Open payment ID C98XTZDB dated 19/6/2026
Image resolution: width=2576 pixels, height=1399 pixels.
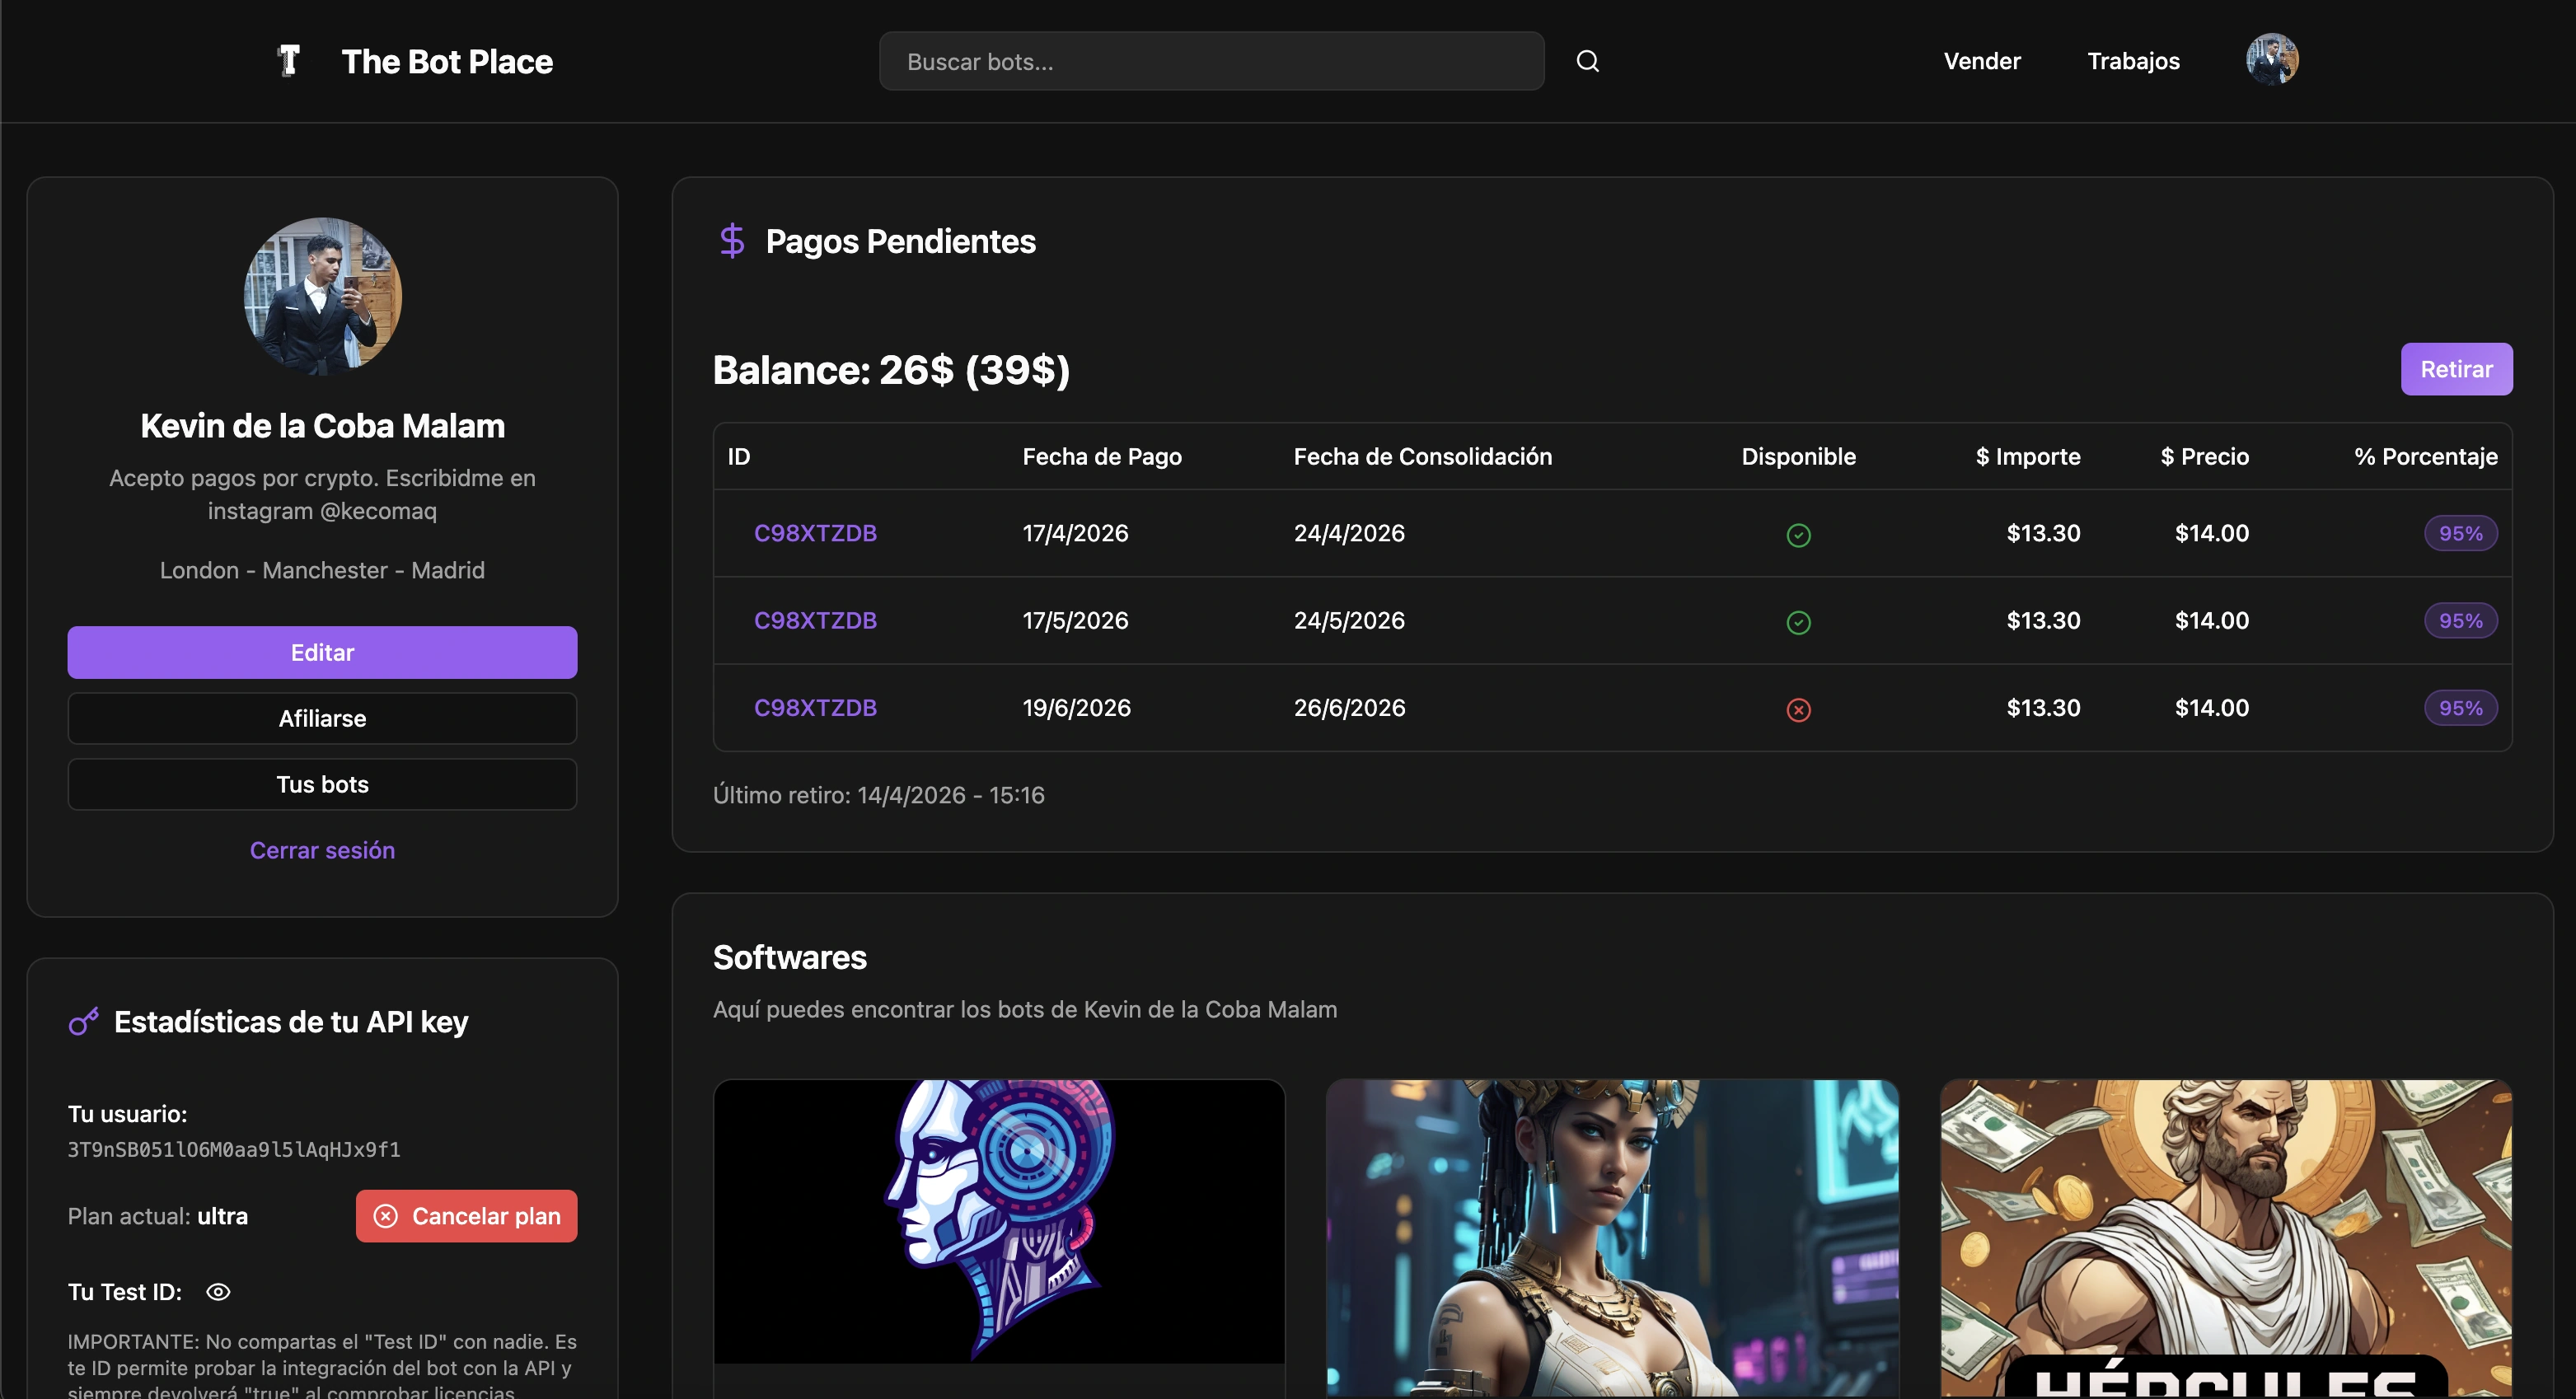815,708
